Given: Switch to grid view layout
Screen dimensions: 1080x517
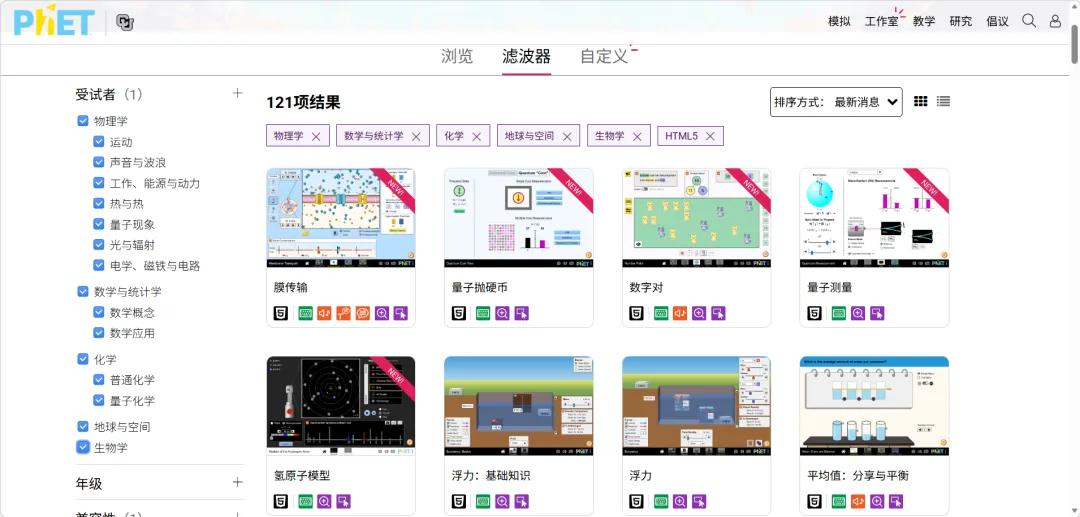Looking at the screenshot, I should [x=921, y=101].
